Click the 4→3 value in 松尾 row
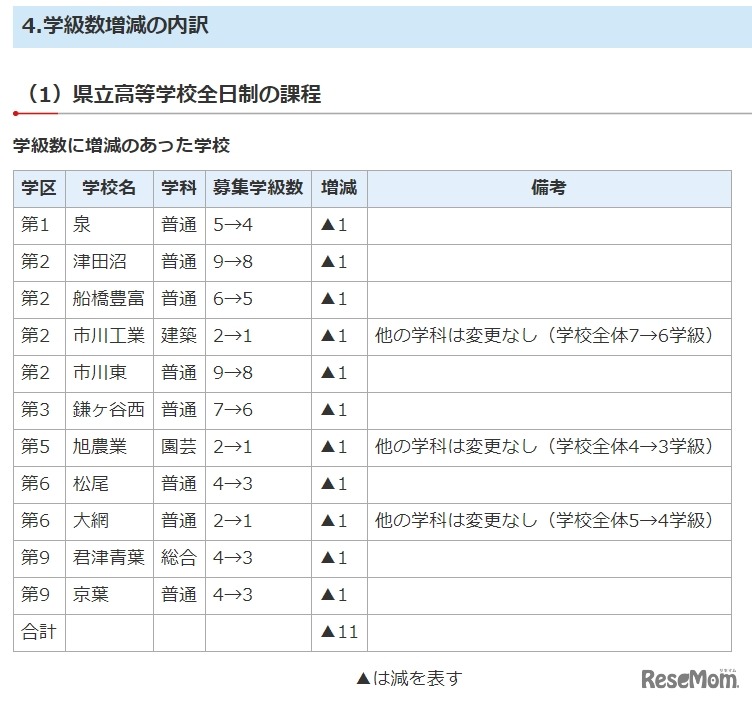Image resolution: width=752 pixels, height=702 pixels. tap(233, 483)
